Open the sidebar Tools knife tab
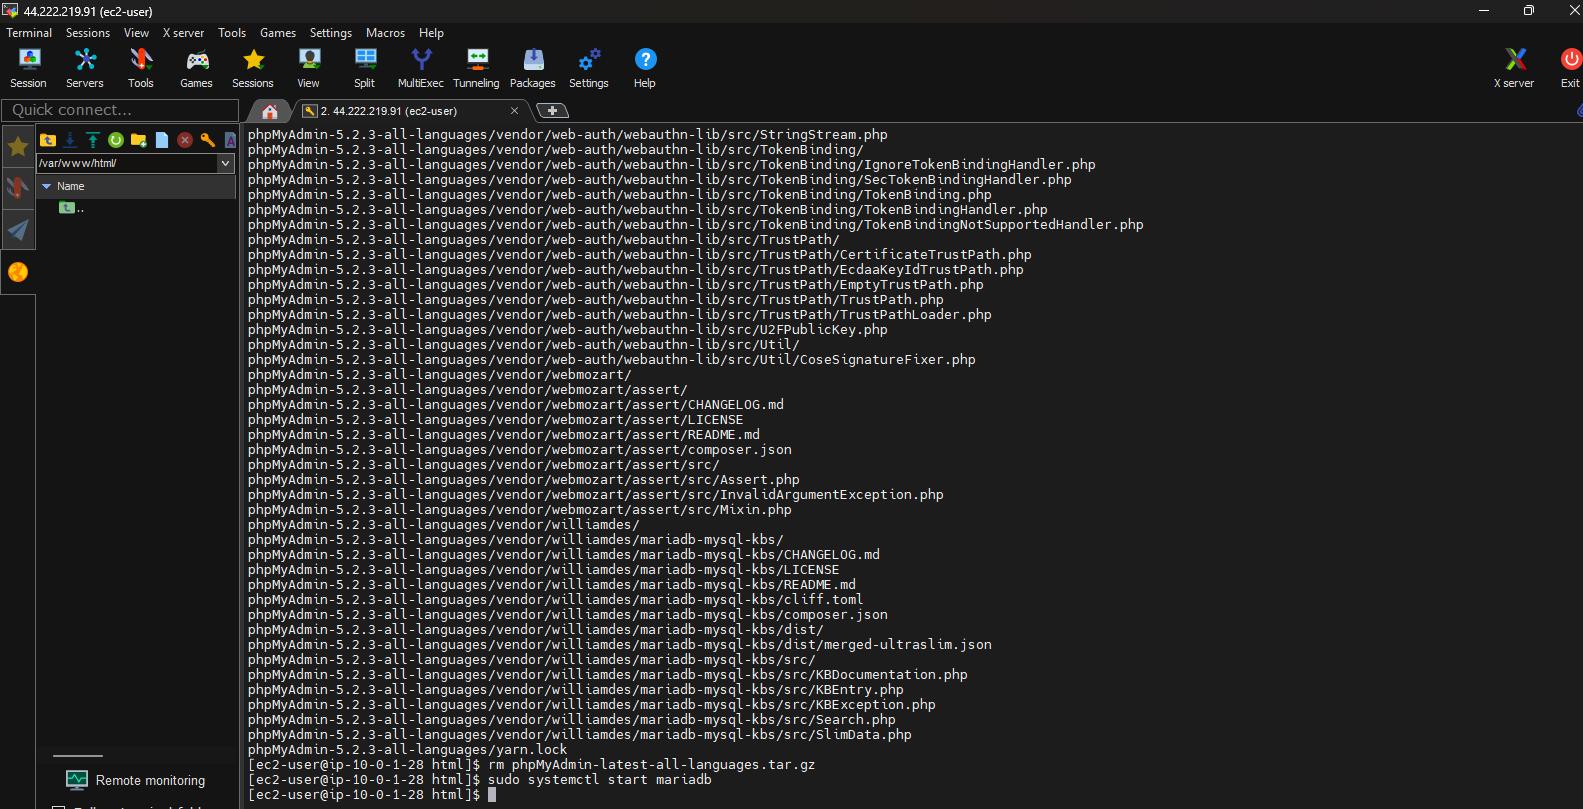Screen dimensions: 1583x809 click(18, 188)
